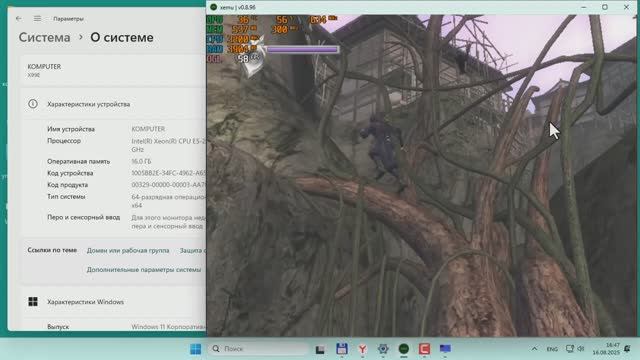Click the Выпуск label under Windows specs

(x=58, y=327)
